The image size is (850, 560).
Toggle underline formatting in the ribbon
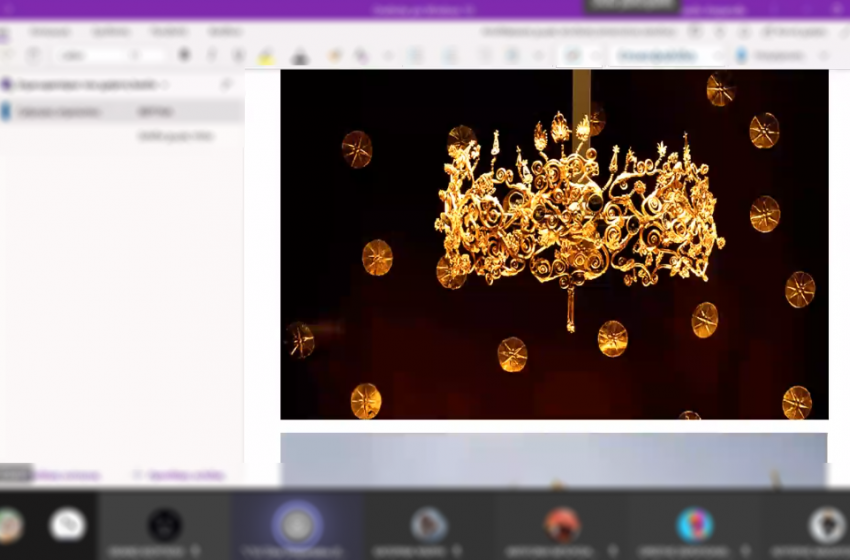point(238,55)
